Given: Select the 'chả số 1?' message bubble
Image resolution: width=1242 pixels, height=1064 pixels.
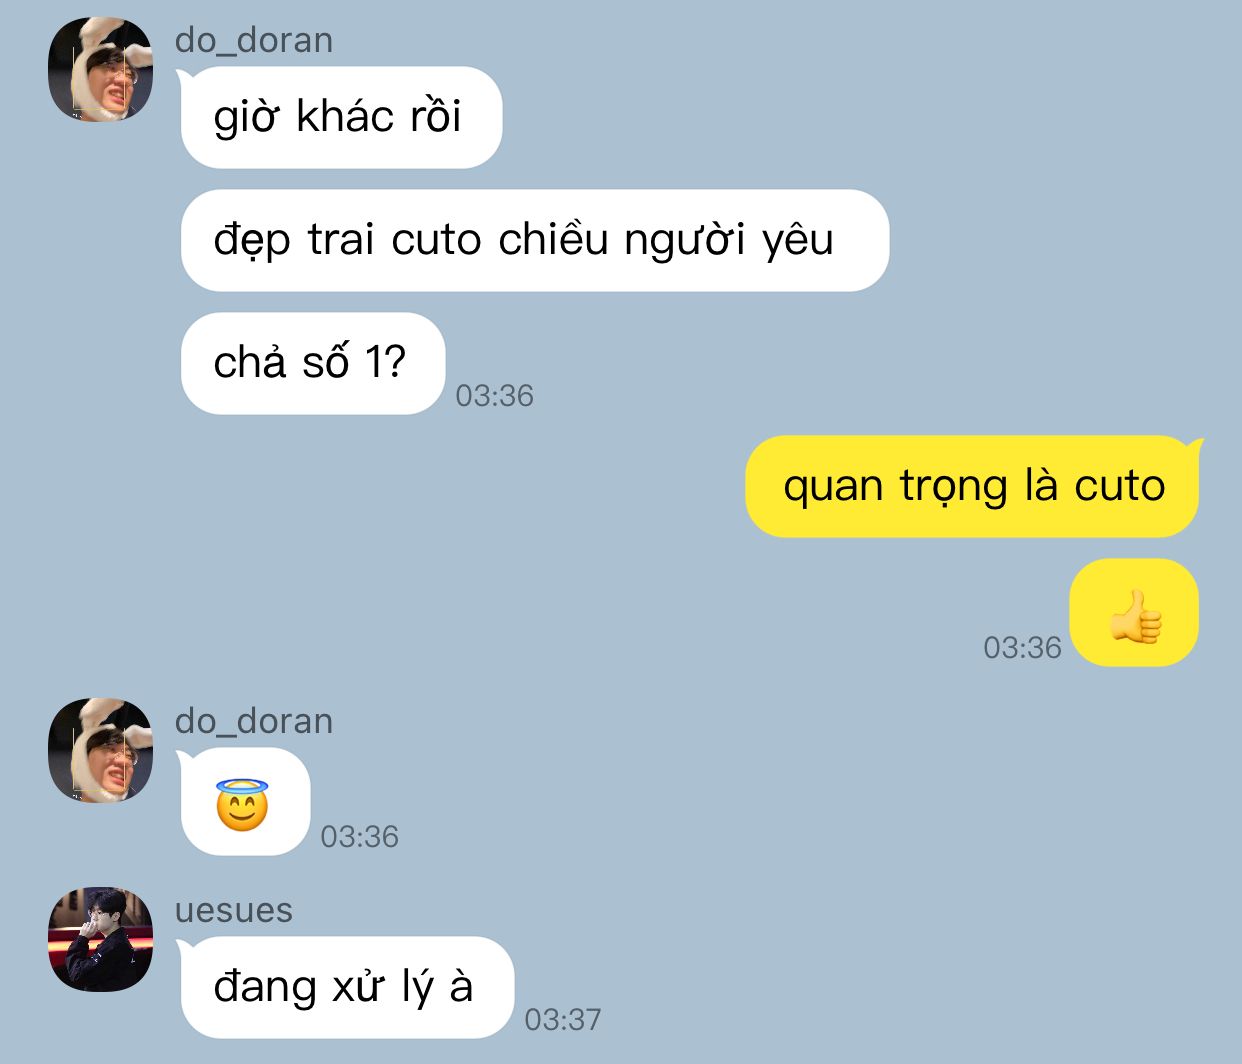Looking at the screenshot, I should [x=312, y=363].
